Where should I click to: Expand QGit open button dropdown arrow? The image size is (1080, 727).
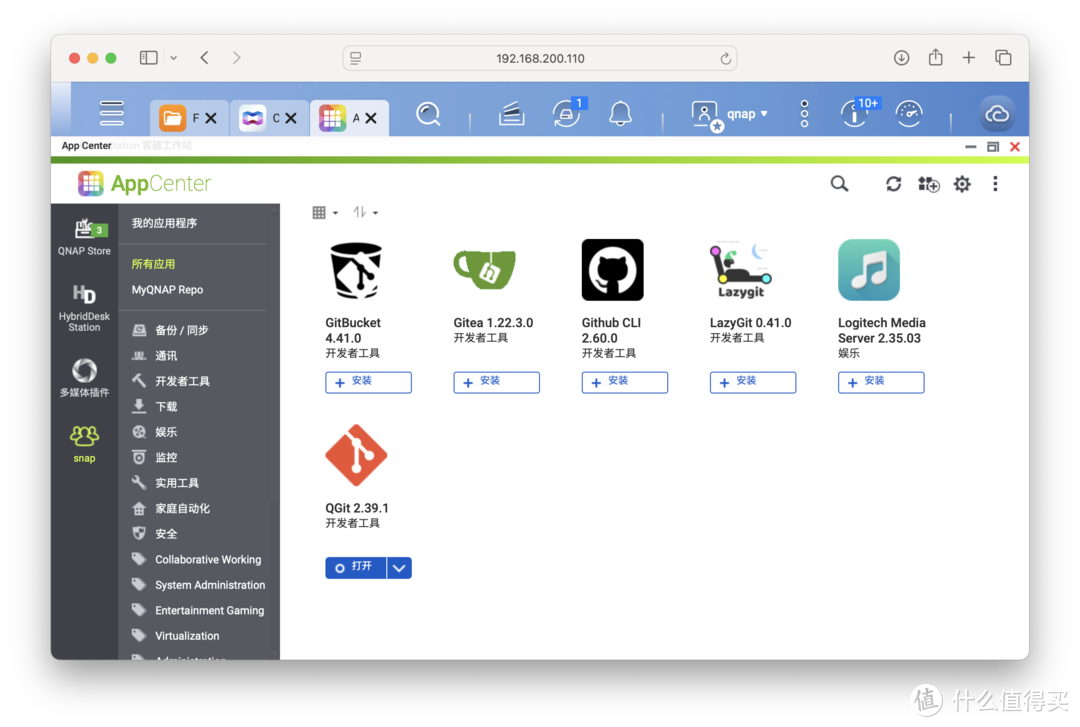tap(399, 568)
